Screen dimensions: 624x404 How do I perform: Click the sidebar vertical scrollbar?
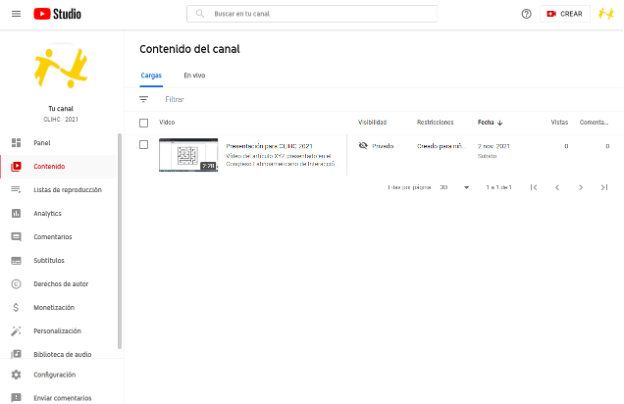119,241
